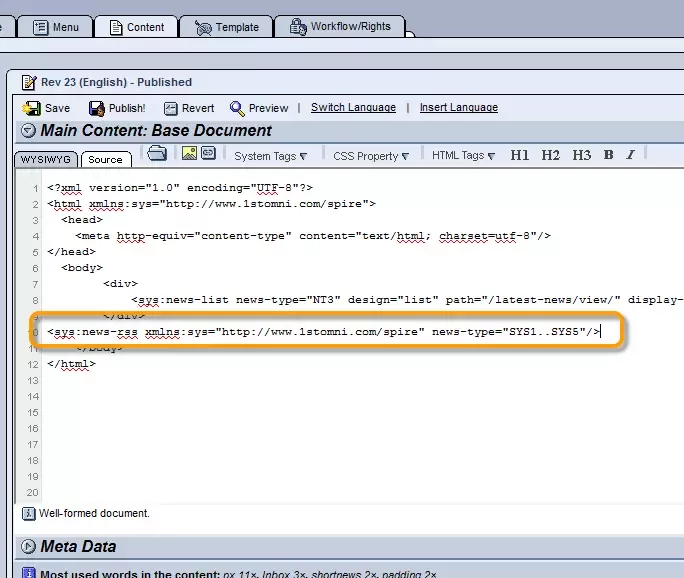
Task: Select the Source editor tab
Action: click(105, 160)
